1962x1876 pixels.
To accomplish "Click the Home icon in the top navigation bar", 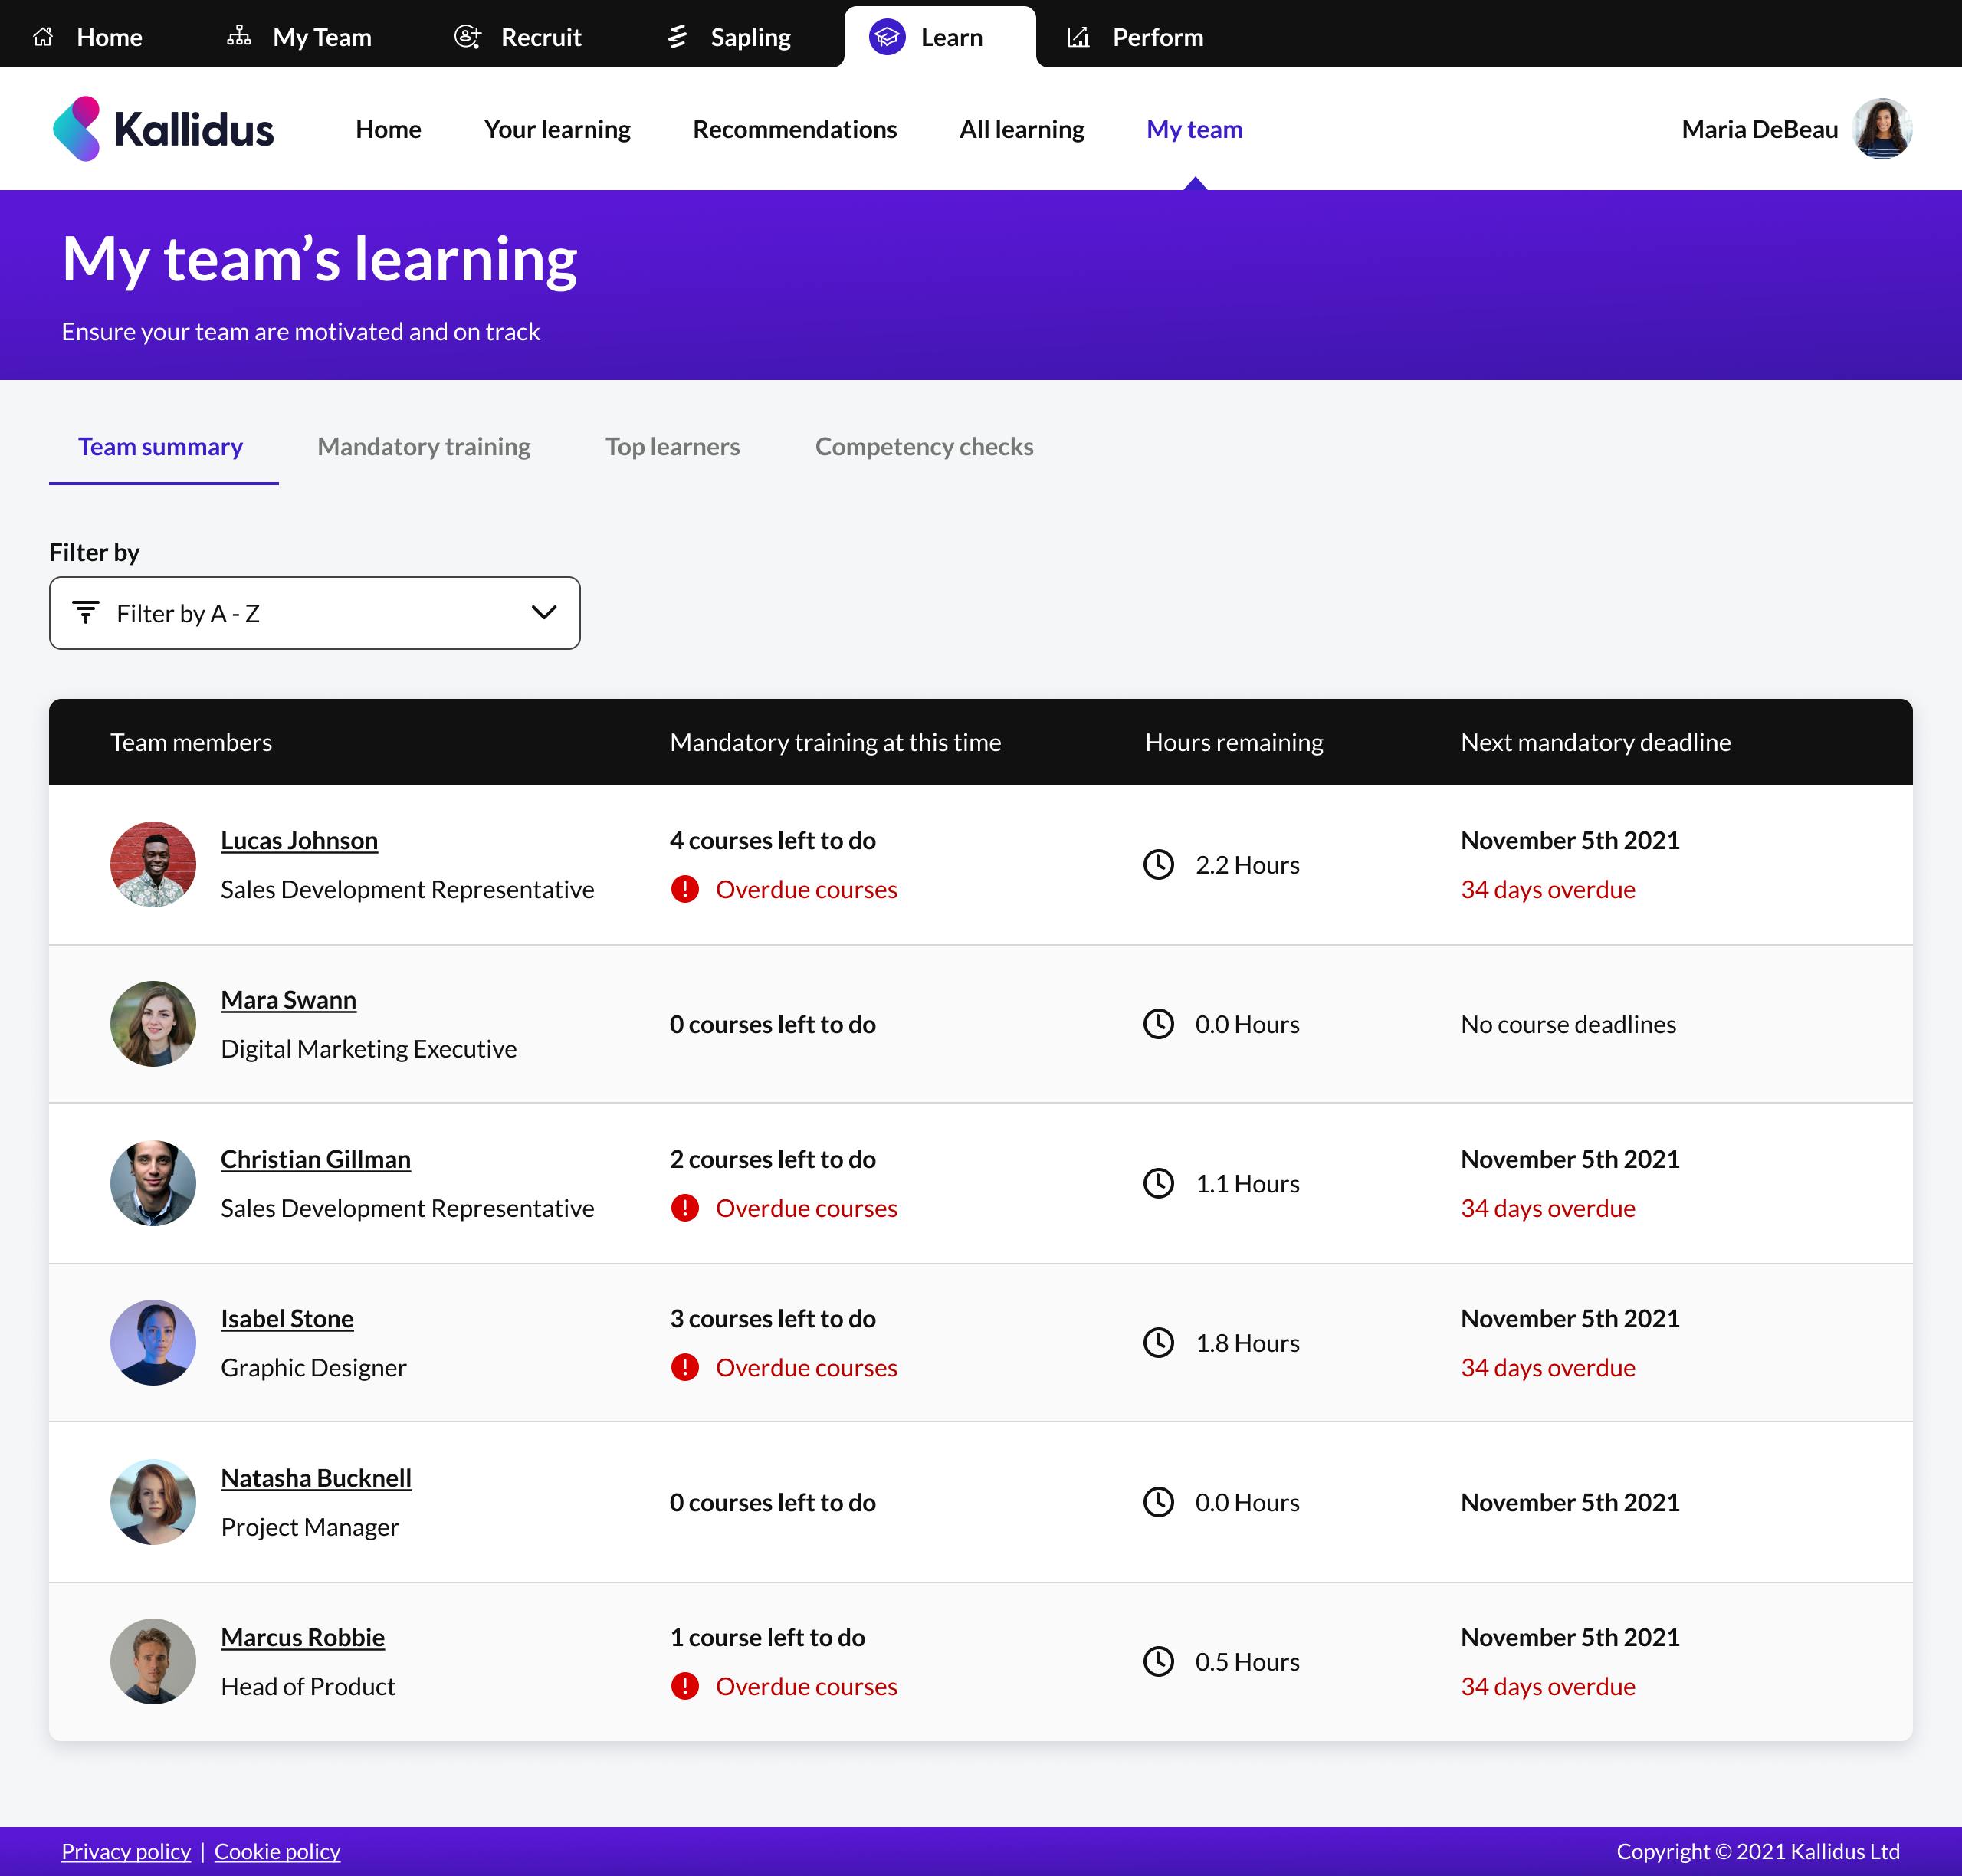I will point(43,36).
